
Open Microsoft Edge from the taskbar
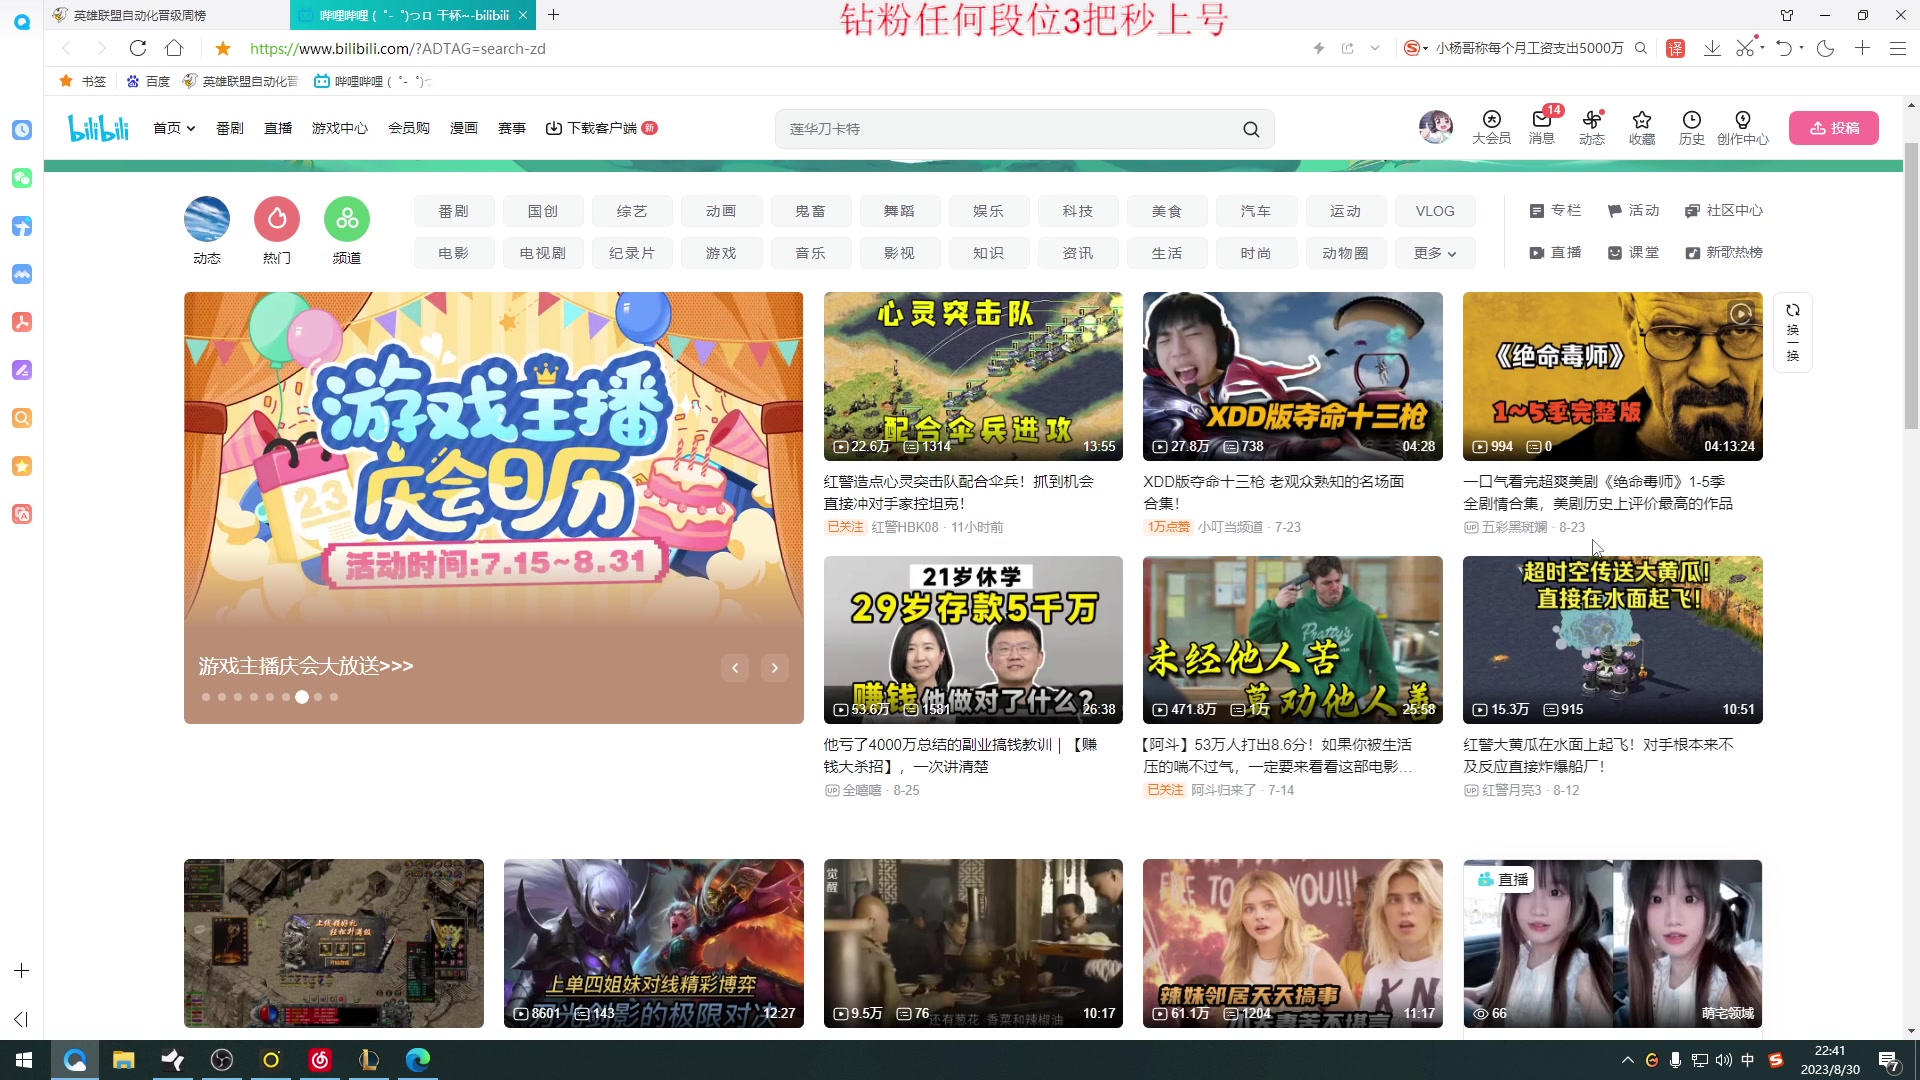(x=418, y=1060)
